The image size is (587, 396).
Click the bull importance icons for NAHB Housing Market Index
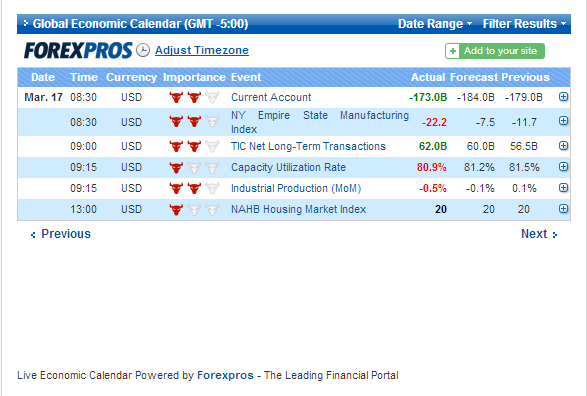pyautogui.click(x=194, y=210)
